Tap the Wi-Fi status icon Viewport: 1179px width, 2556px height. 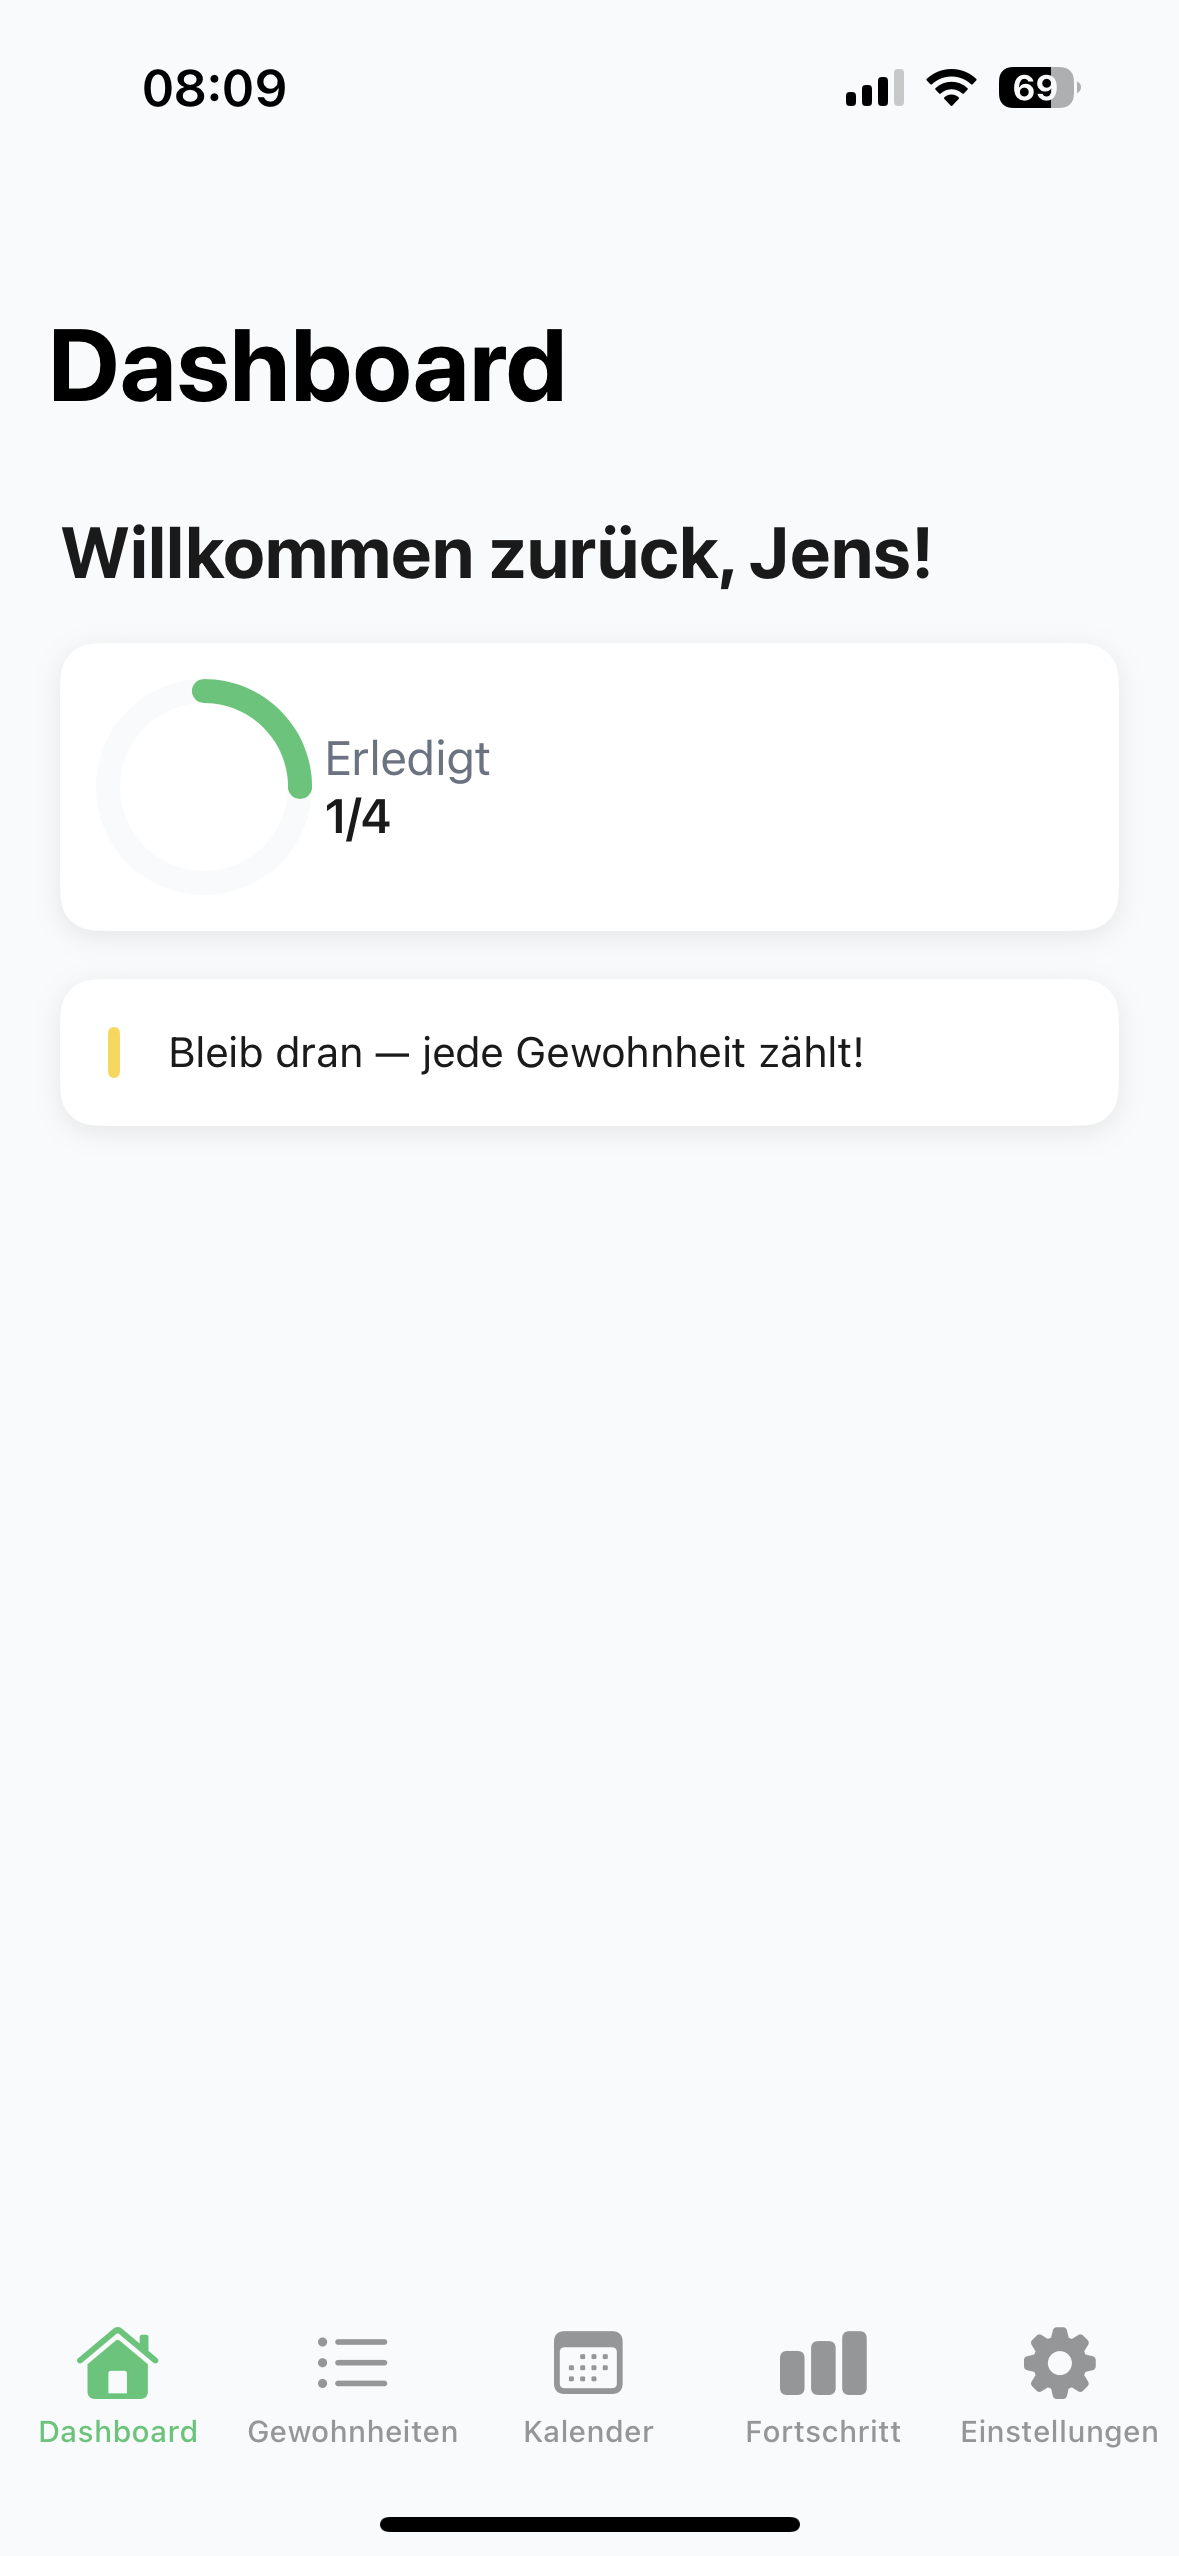point(951,88)
